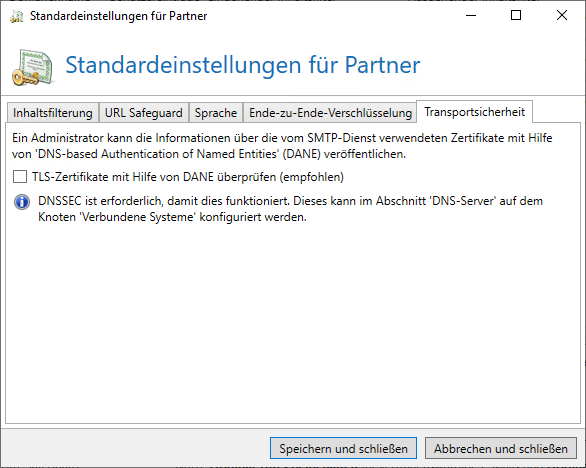Viewport: 586px width, 468px height.
Task: Click the empty area of the tab panel
Action: tap(293, 321)
